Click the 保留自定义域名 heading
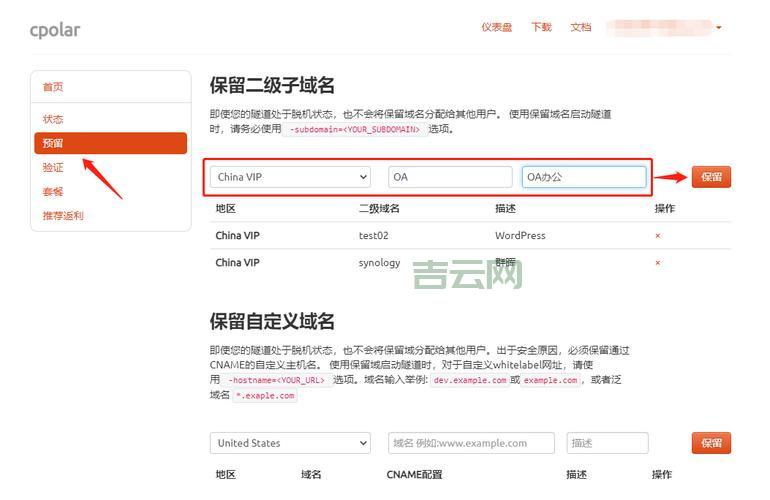 click(x=272, y=322)
